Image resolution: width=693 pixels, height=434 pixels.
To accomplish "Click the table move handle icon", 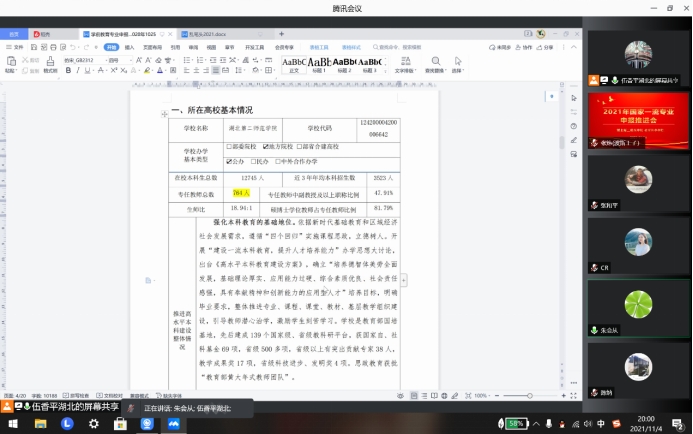I will [x=166, y=115].
